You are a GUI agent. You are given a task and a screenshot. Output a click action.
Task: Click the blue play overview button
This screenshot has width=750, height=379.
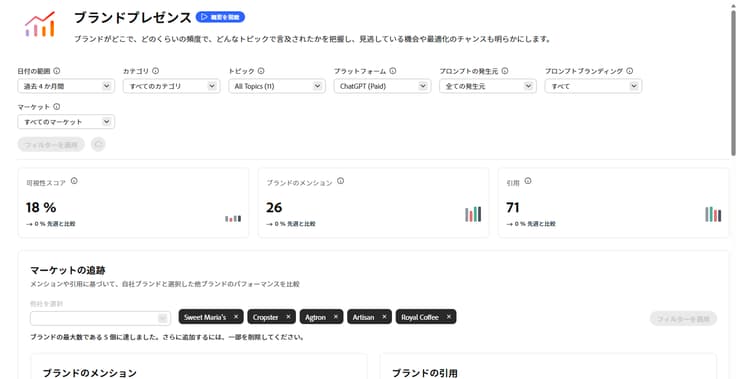pyautogui.click(x=221, y=17)
